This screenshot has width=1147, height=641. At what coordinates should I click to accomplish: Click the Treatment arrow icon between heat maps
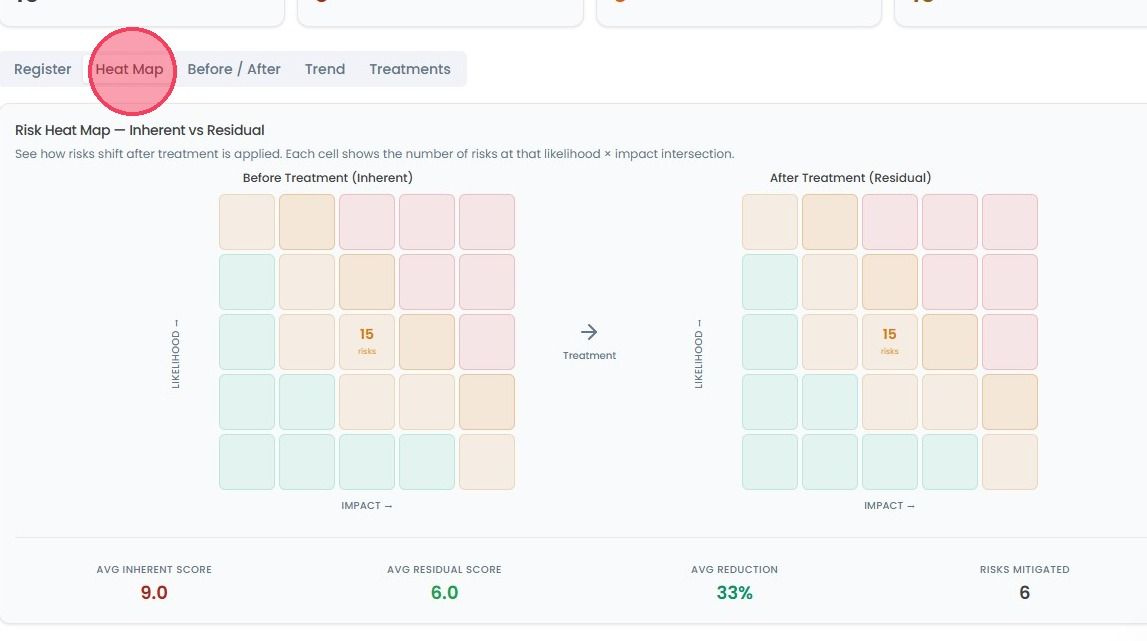point(589,332)
